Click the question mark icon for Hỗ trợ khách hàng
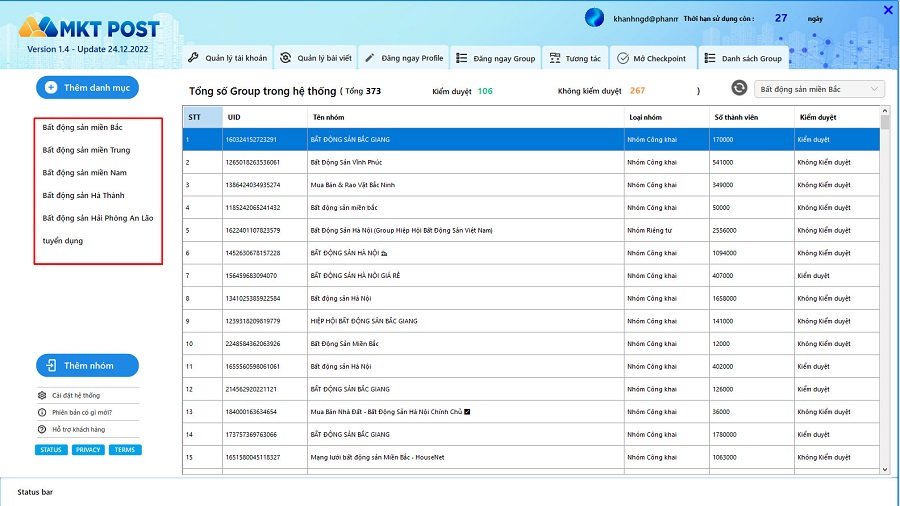The image size is (900, 506). 43,429
